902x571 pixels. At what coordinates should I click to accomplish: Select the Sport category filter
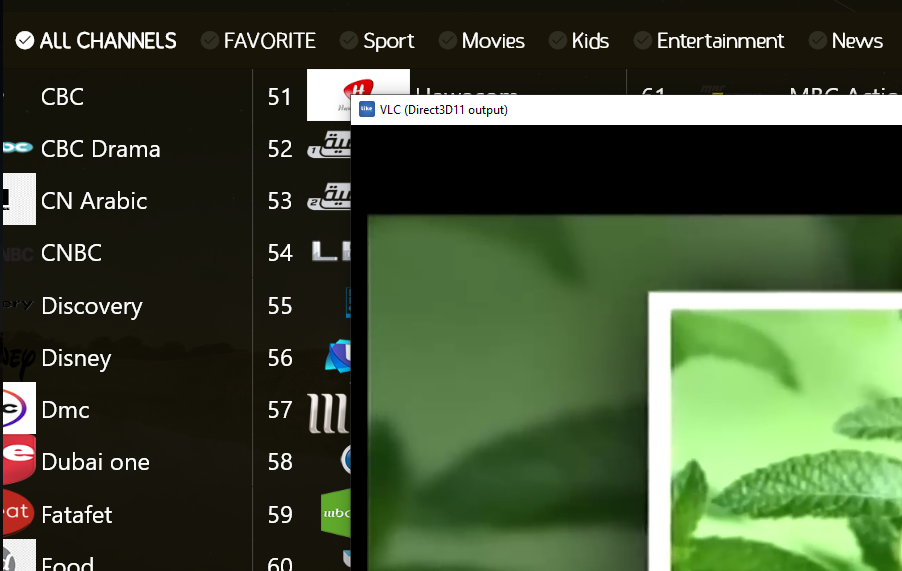pyautogui.click(x=377, y=41)
